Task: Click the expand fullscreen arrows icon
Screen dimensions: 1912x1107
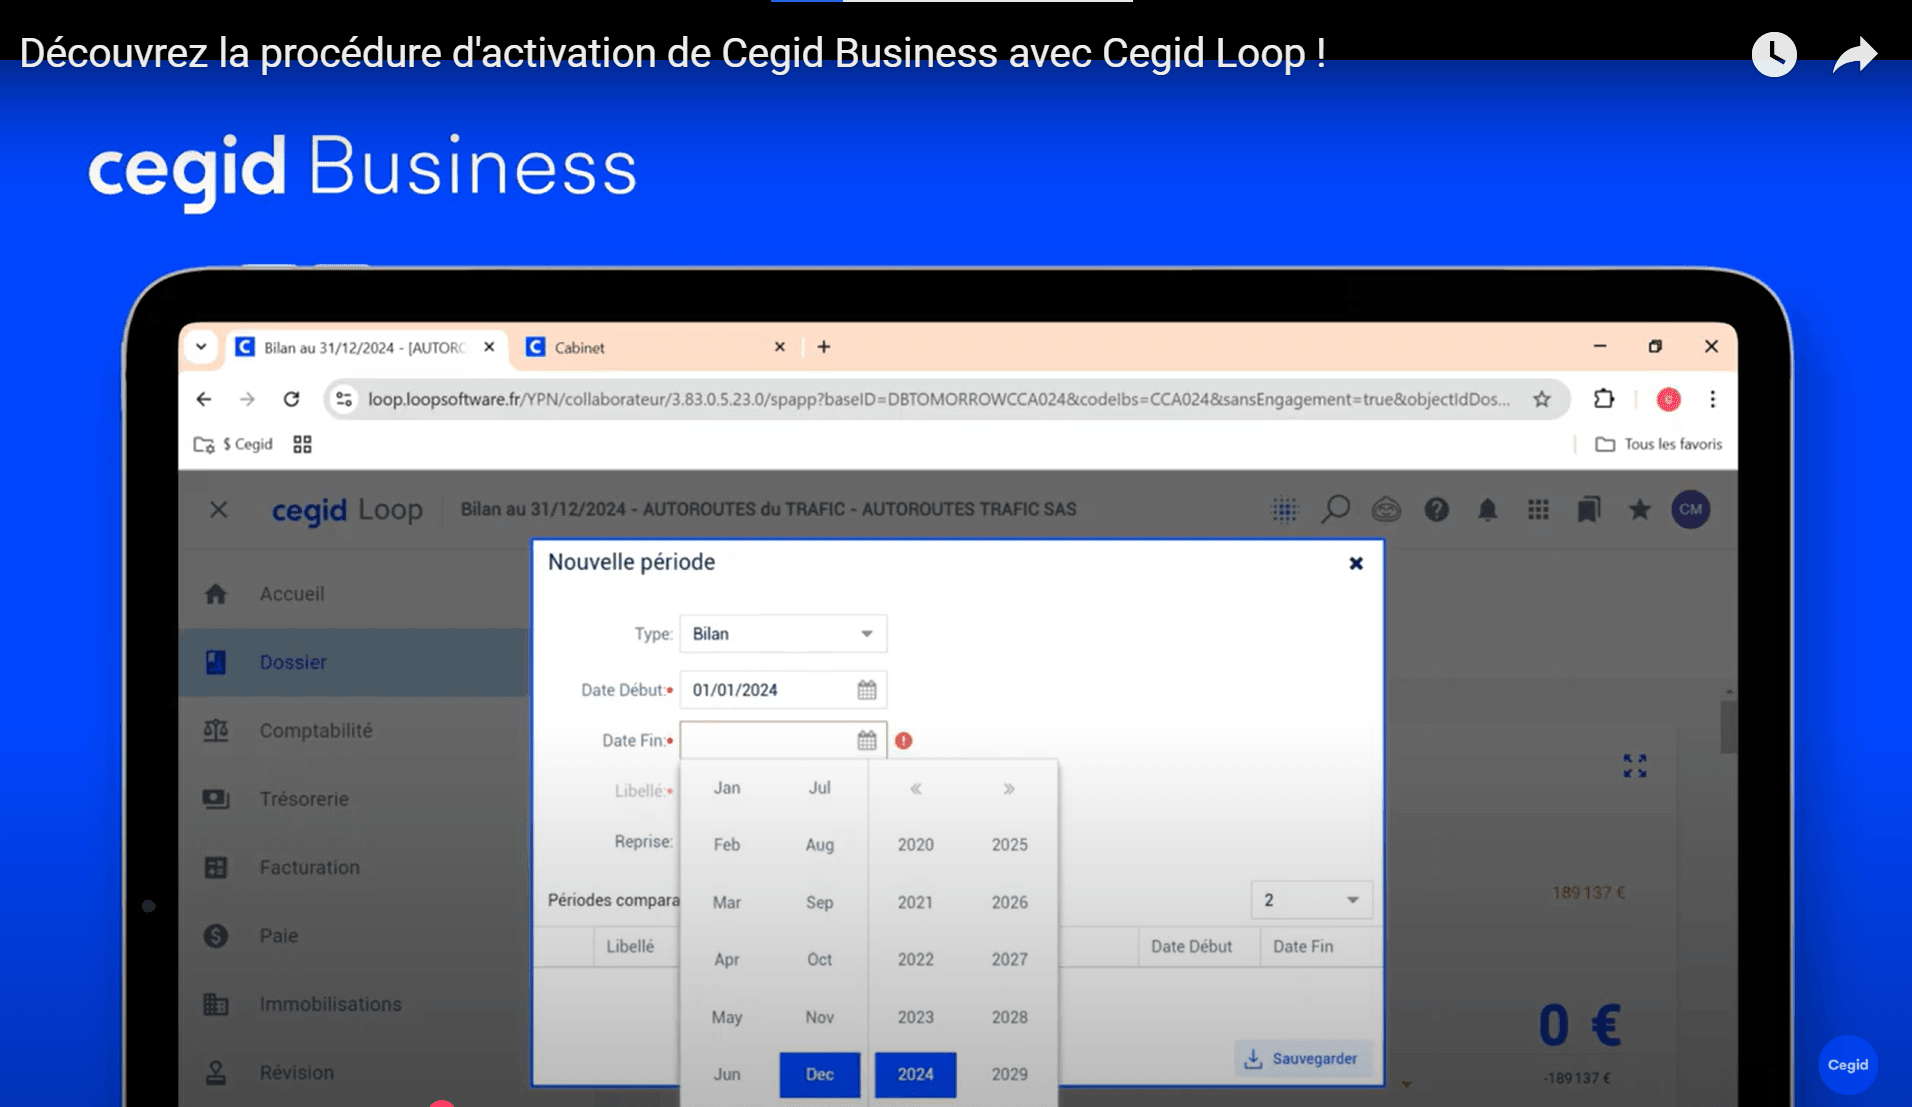Action: pos(1635,766)
